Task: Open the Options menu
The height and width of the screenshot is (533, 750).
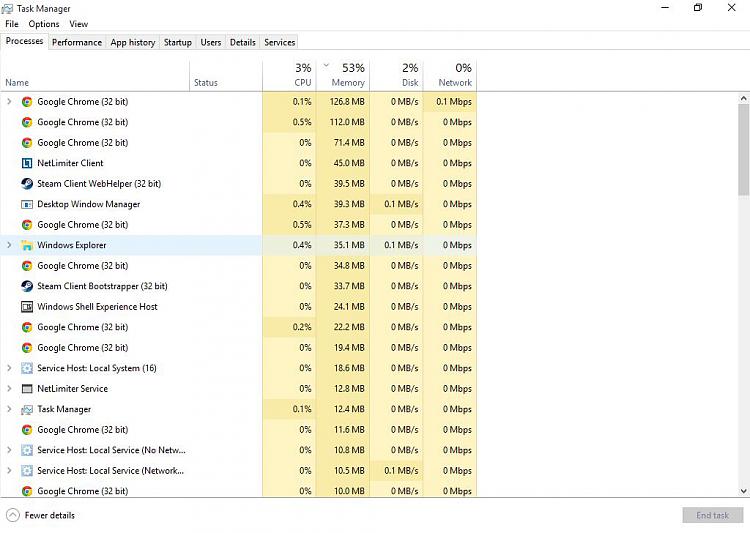Action: coord(44,24)
